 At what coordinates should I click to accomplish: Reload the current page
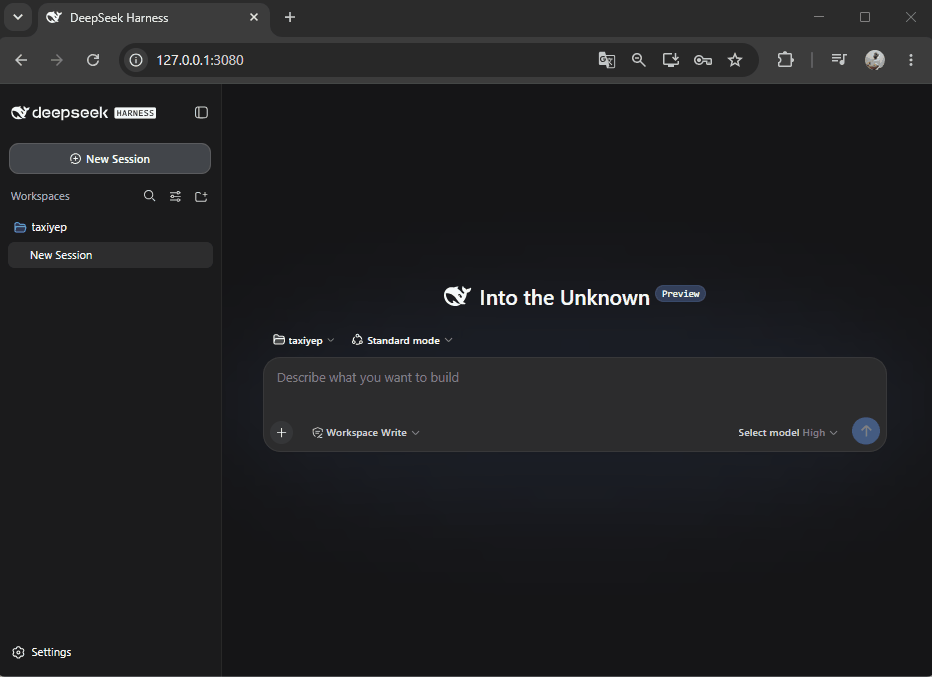tap(93, 60)
